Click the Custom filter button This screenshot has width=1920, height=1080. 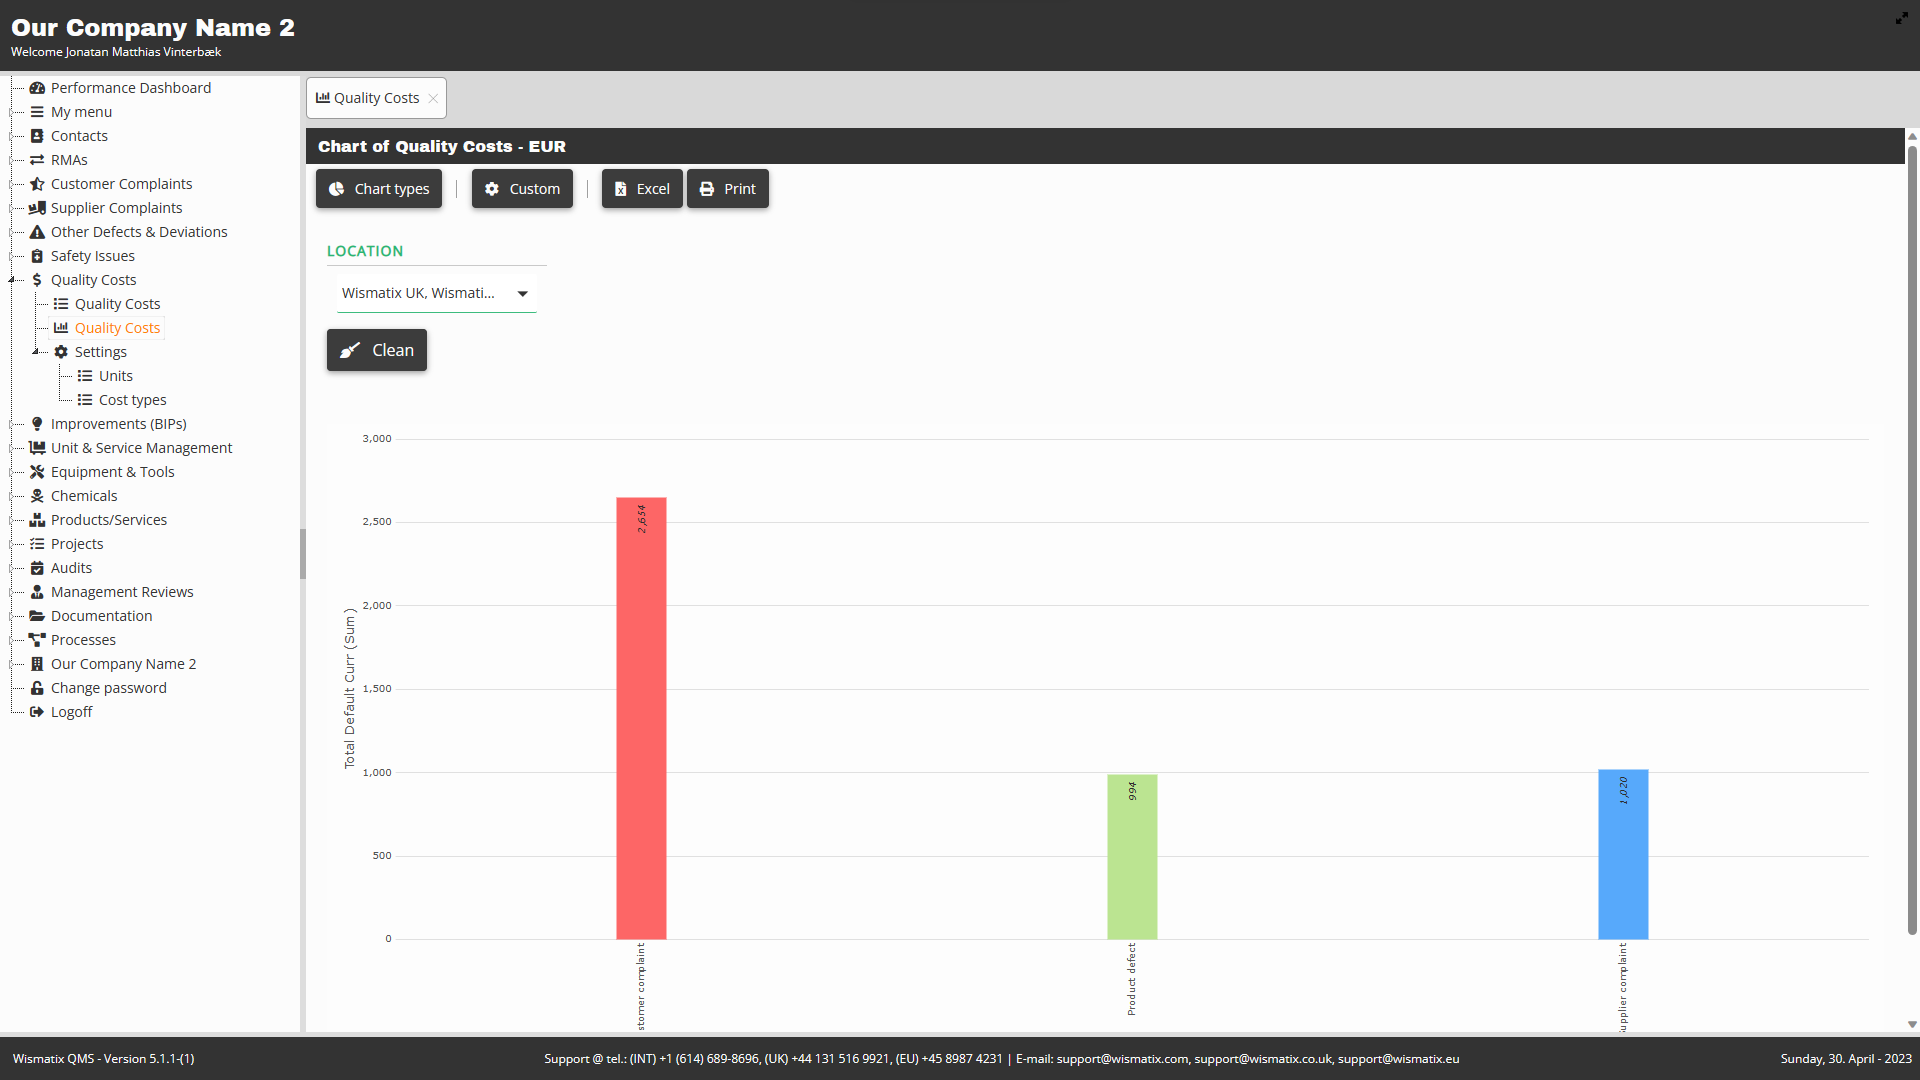pyautogui.click(x=522, y=189)
